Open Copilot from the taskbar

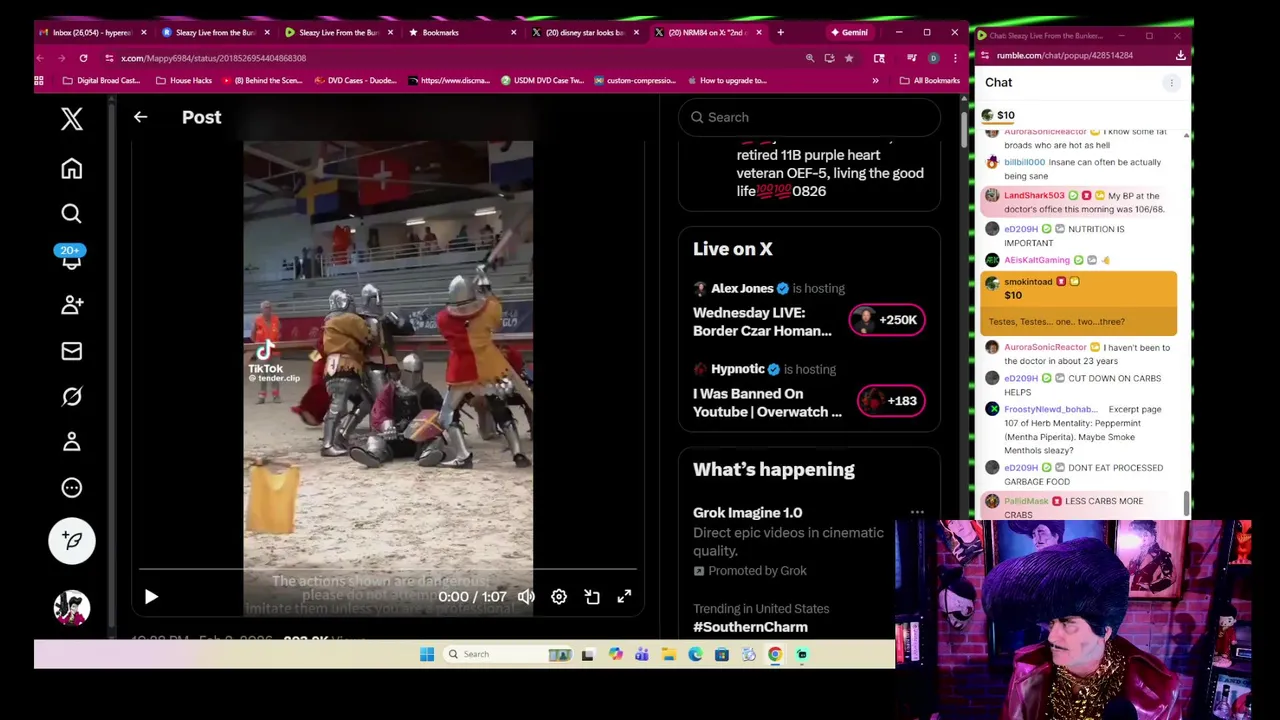(x=615, y=654)
